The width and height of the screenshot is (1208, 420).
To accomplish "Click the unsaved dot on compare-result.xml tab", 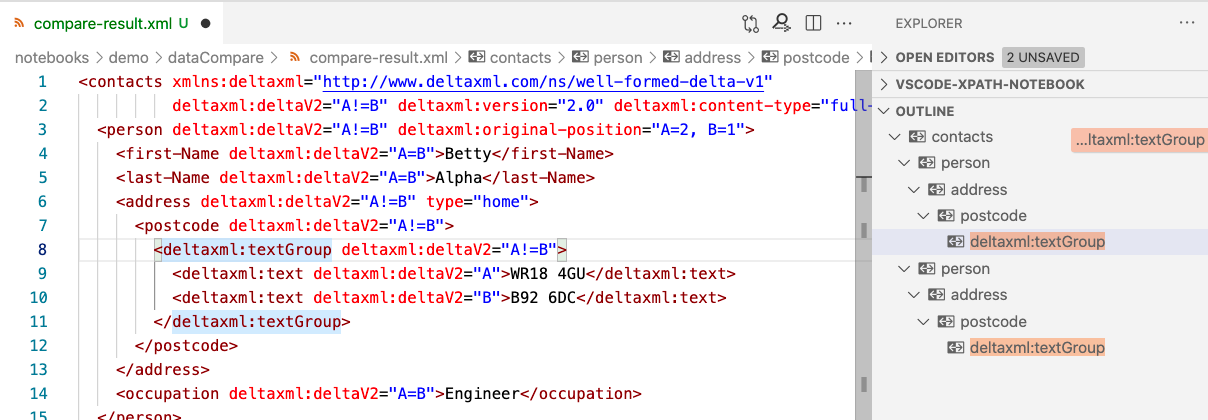I will pyautogui.click(x=205, y=22).
